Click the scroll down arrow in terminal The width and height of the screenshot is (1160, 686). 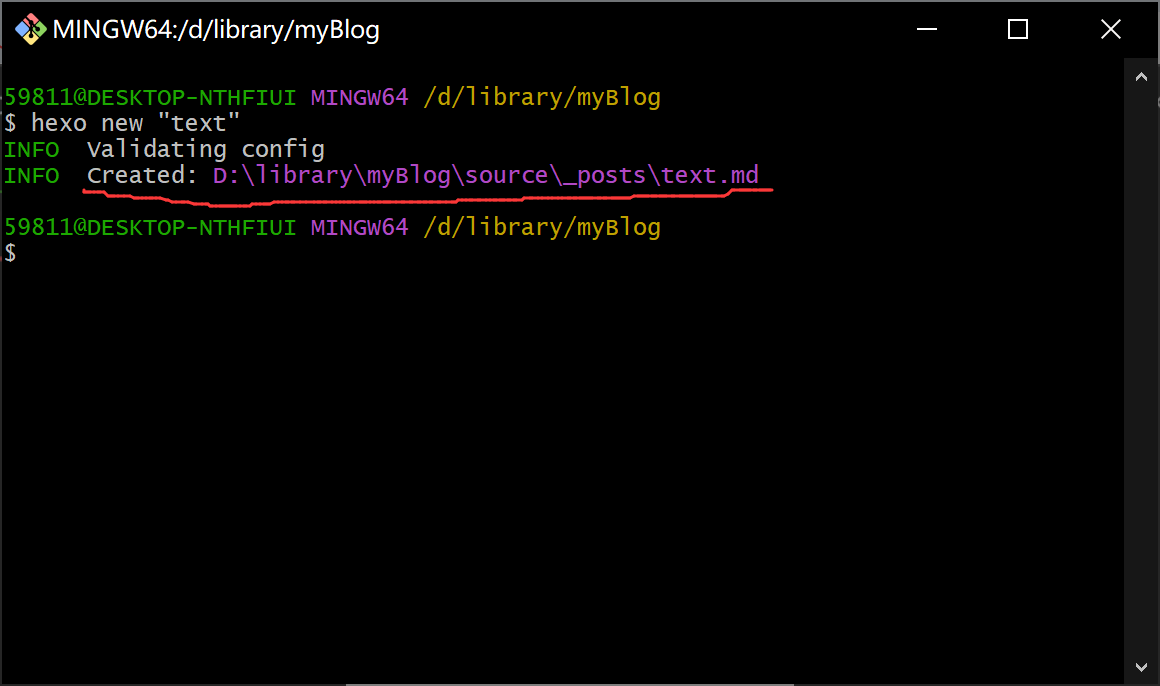click(x=1142, y=667)
